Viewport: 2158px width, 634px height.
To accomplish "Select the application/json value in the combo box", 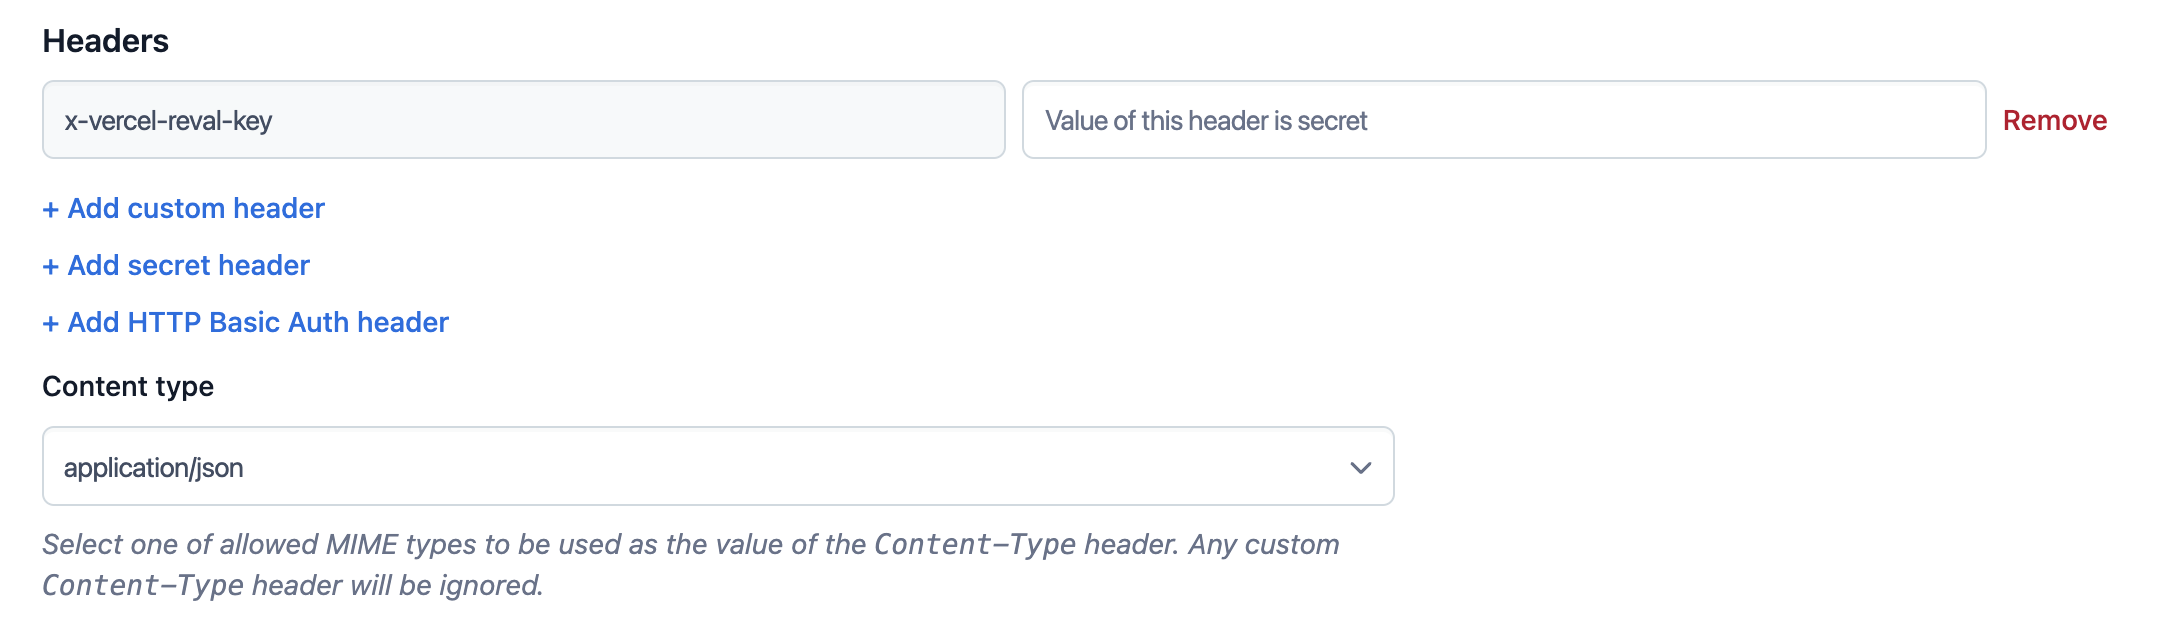I will (154, 468).
